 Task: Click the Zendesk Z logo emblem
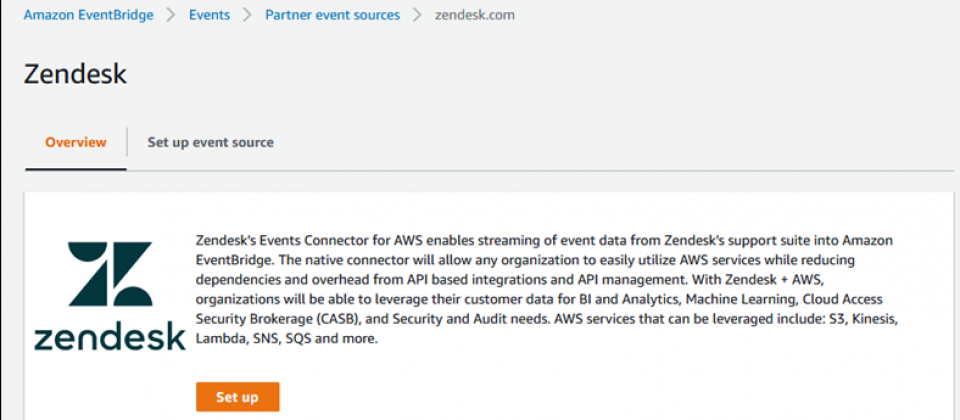tap(110, 274)
